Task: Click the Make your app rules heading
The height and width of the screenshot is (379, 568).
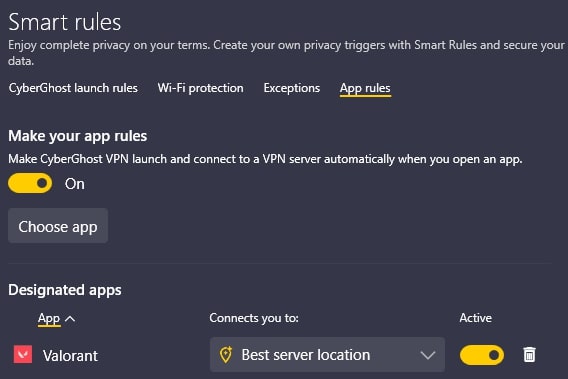Action: tap(78, 136)
